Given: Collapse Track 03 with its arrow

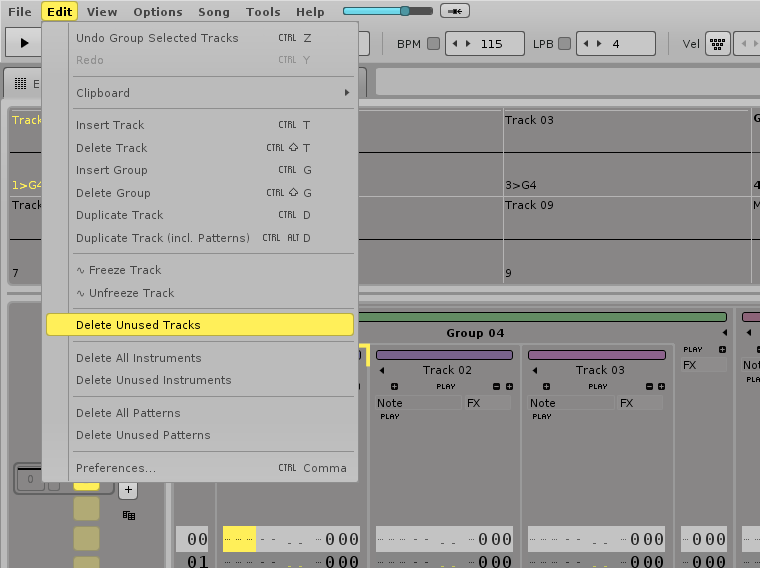Looking at the screenshot, I should (535, 370).
